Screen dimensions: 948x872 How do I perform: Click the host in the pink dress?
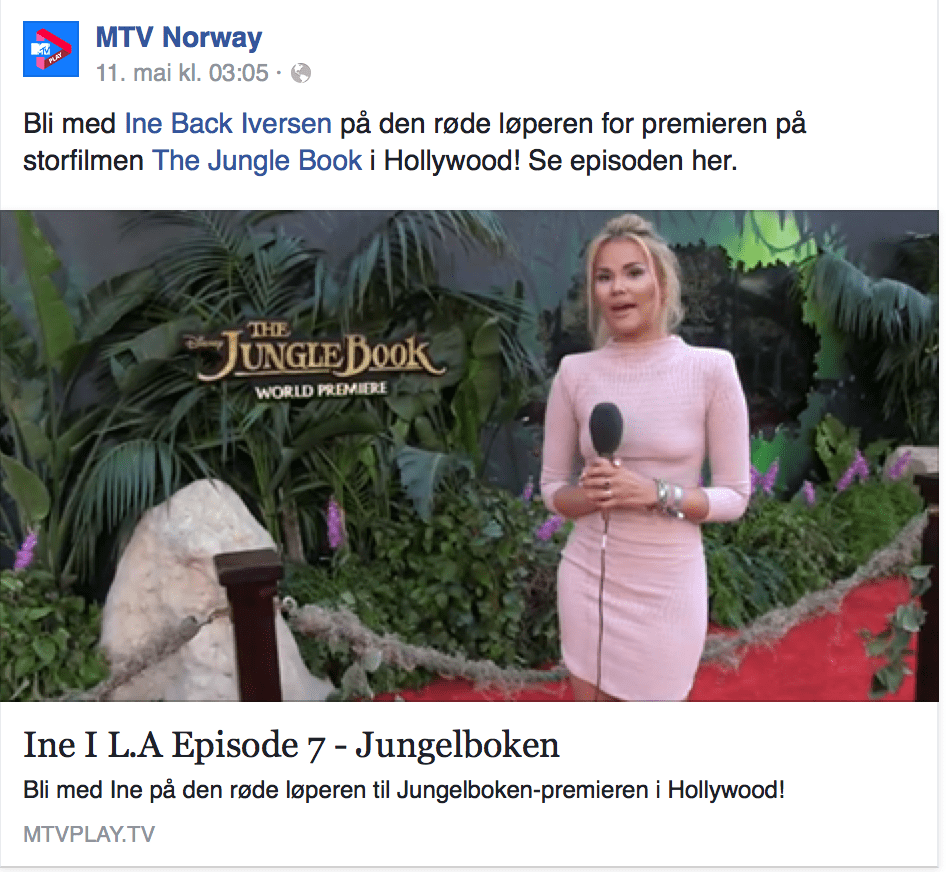tap(644, 460)
